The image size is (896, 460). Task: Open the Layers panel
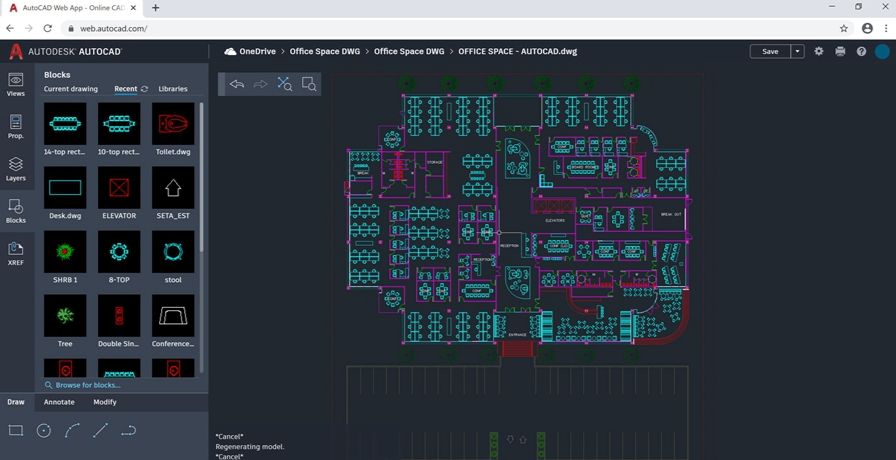pos(16,169)
